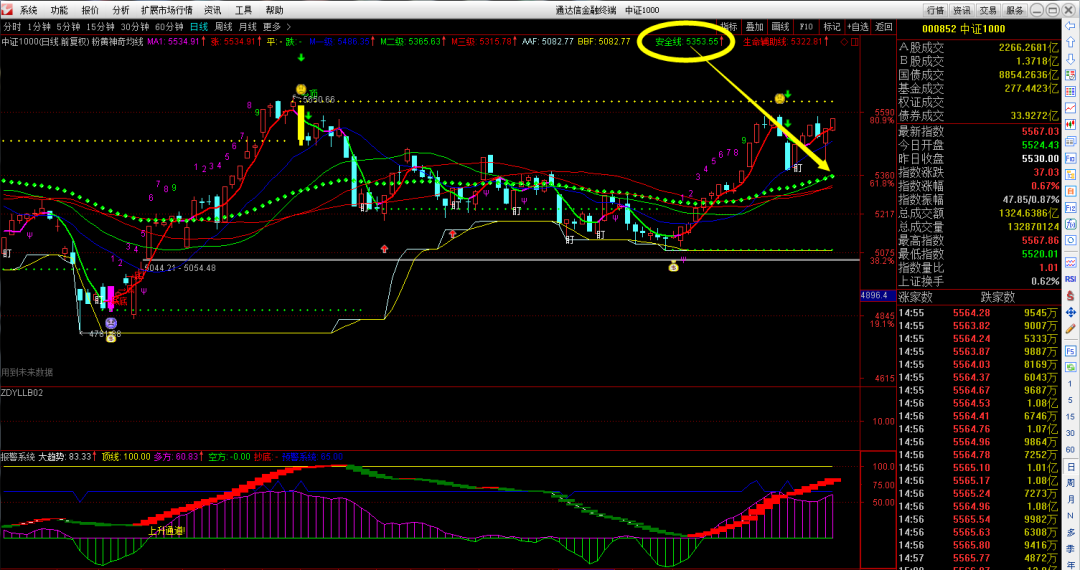The width and height of the screenshot is (1080, 570).
Task: Click the FS icon in right sidebar
Action: coord(1071,350)
